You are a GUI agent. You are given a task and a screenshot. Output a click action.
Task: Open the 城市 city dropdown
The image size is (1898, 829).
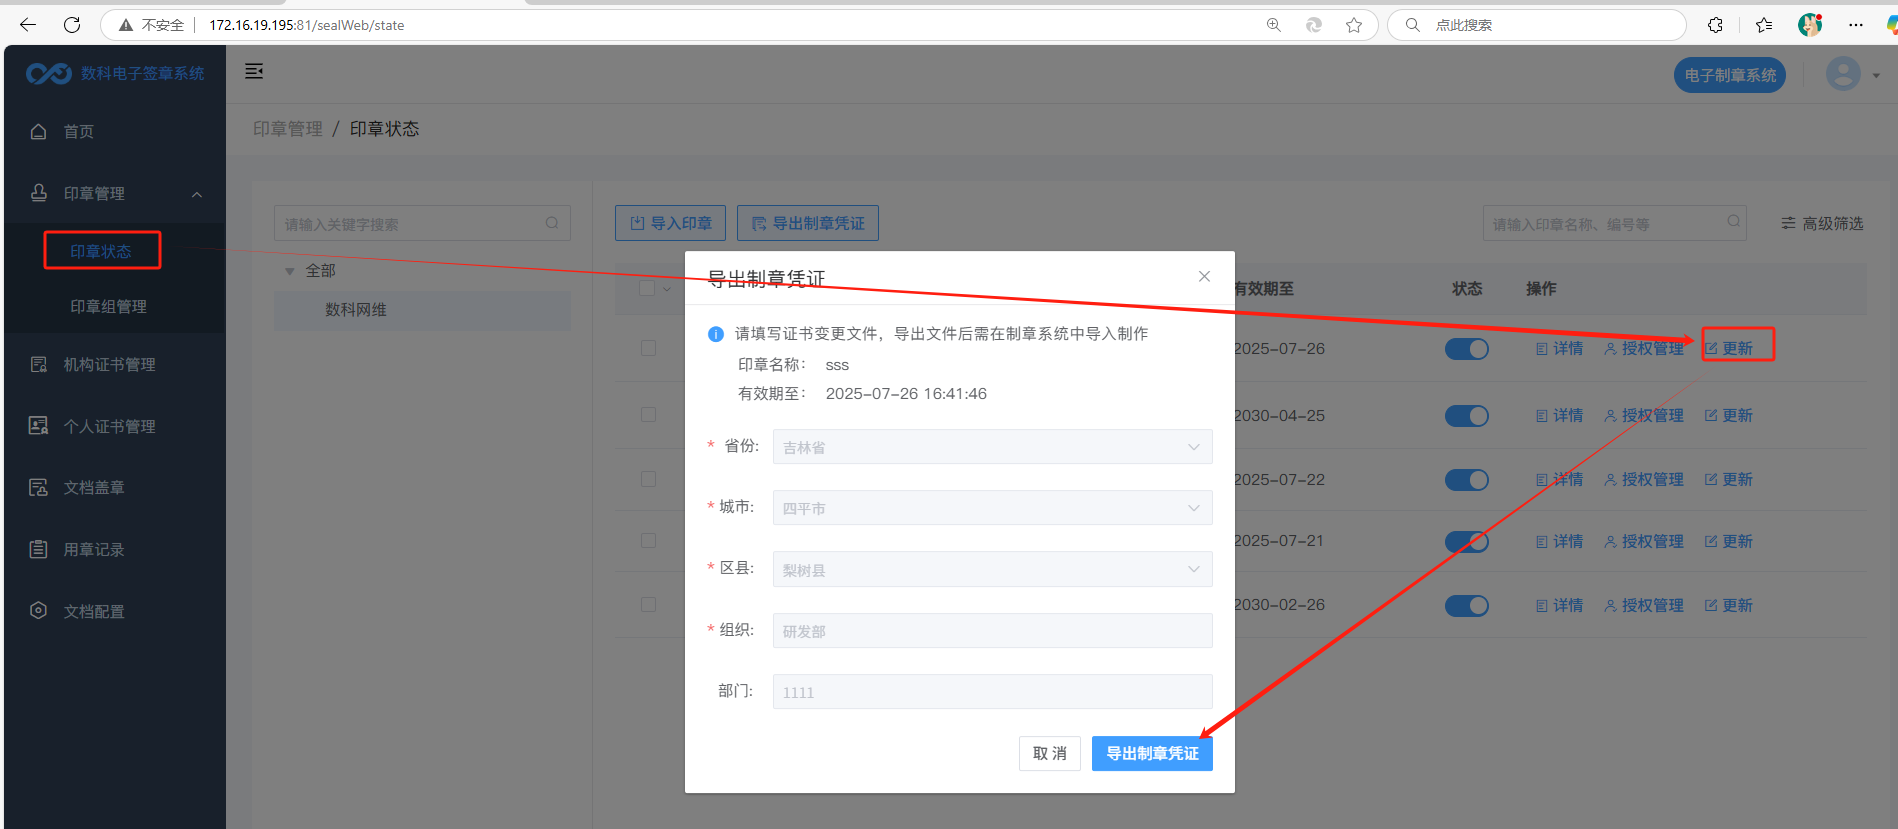tap(992, 508)
